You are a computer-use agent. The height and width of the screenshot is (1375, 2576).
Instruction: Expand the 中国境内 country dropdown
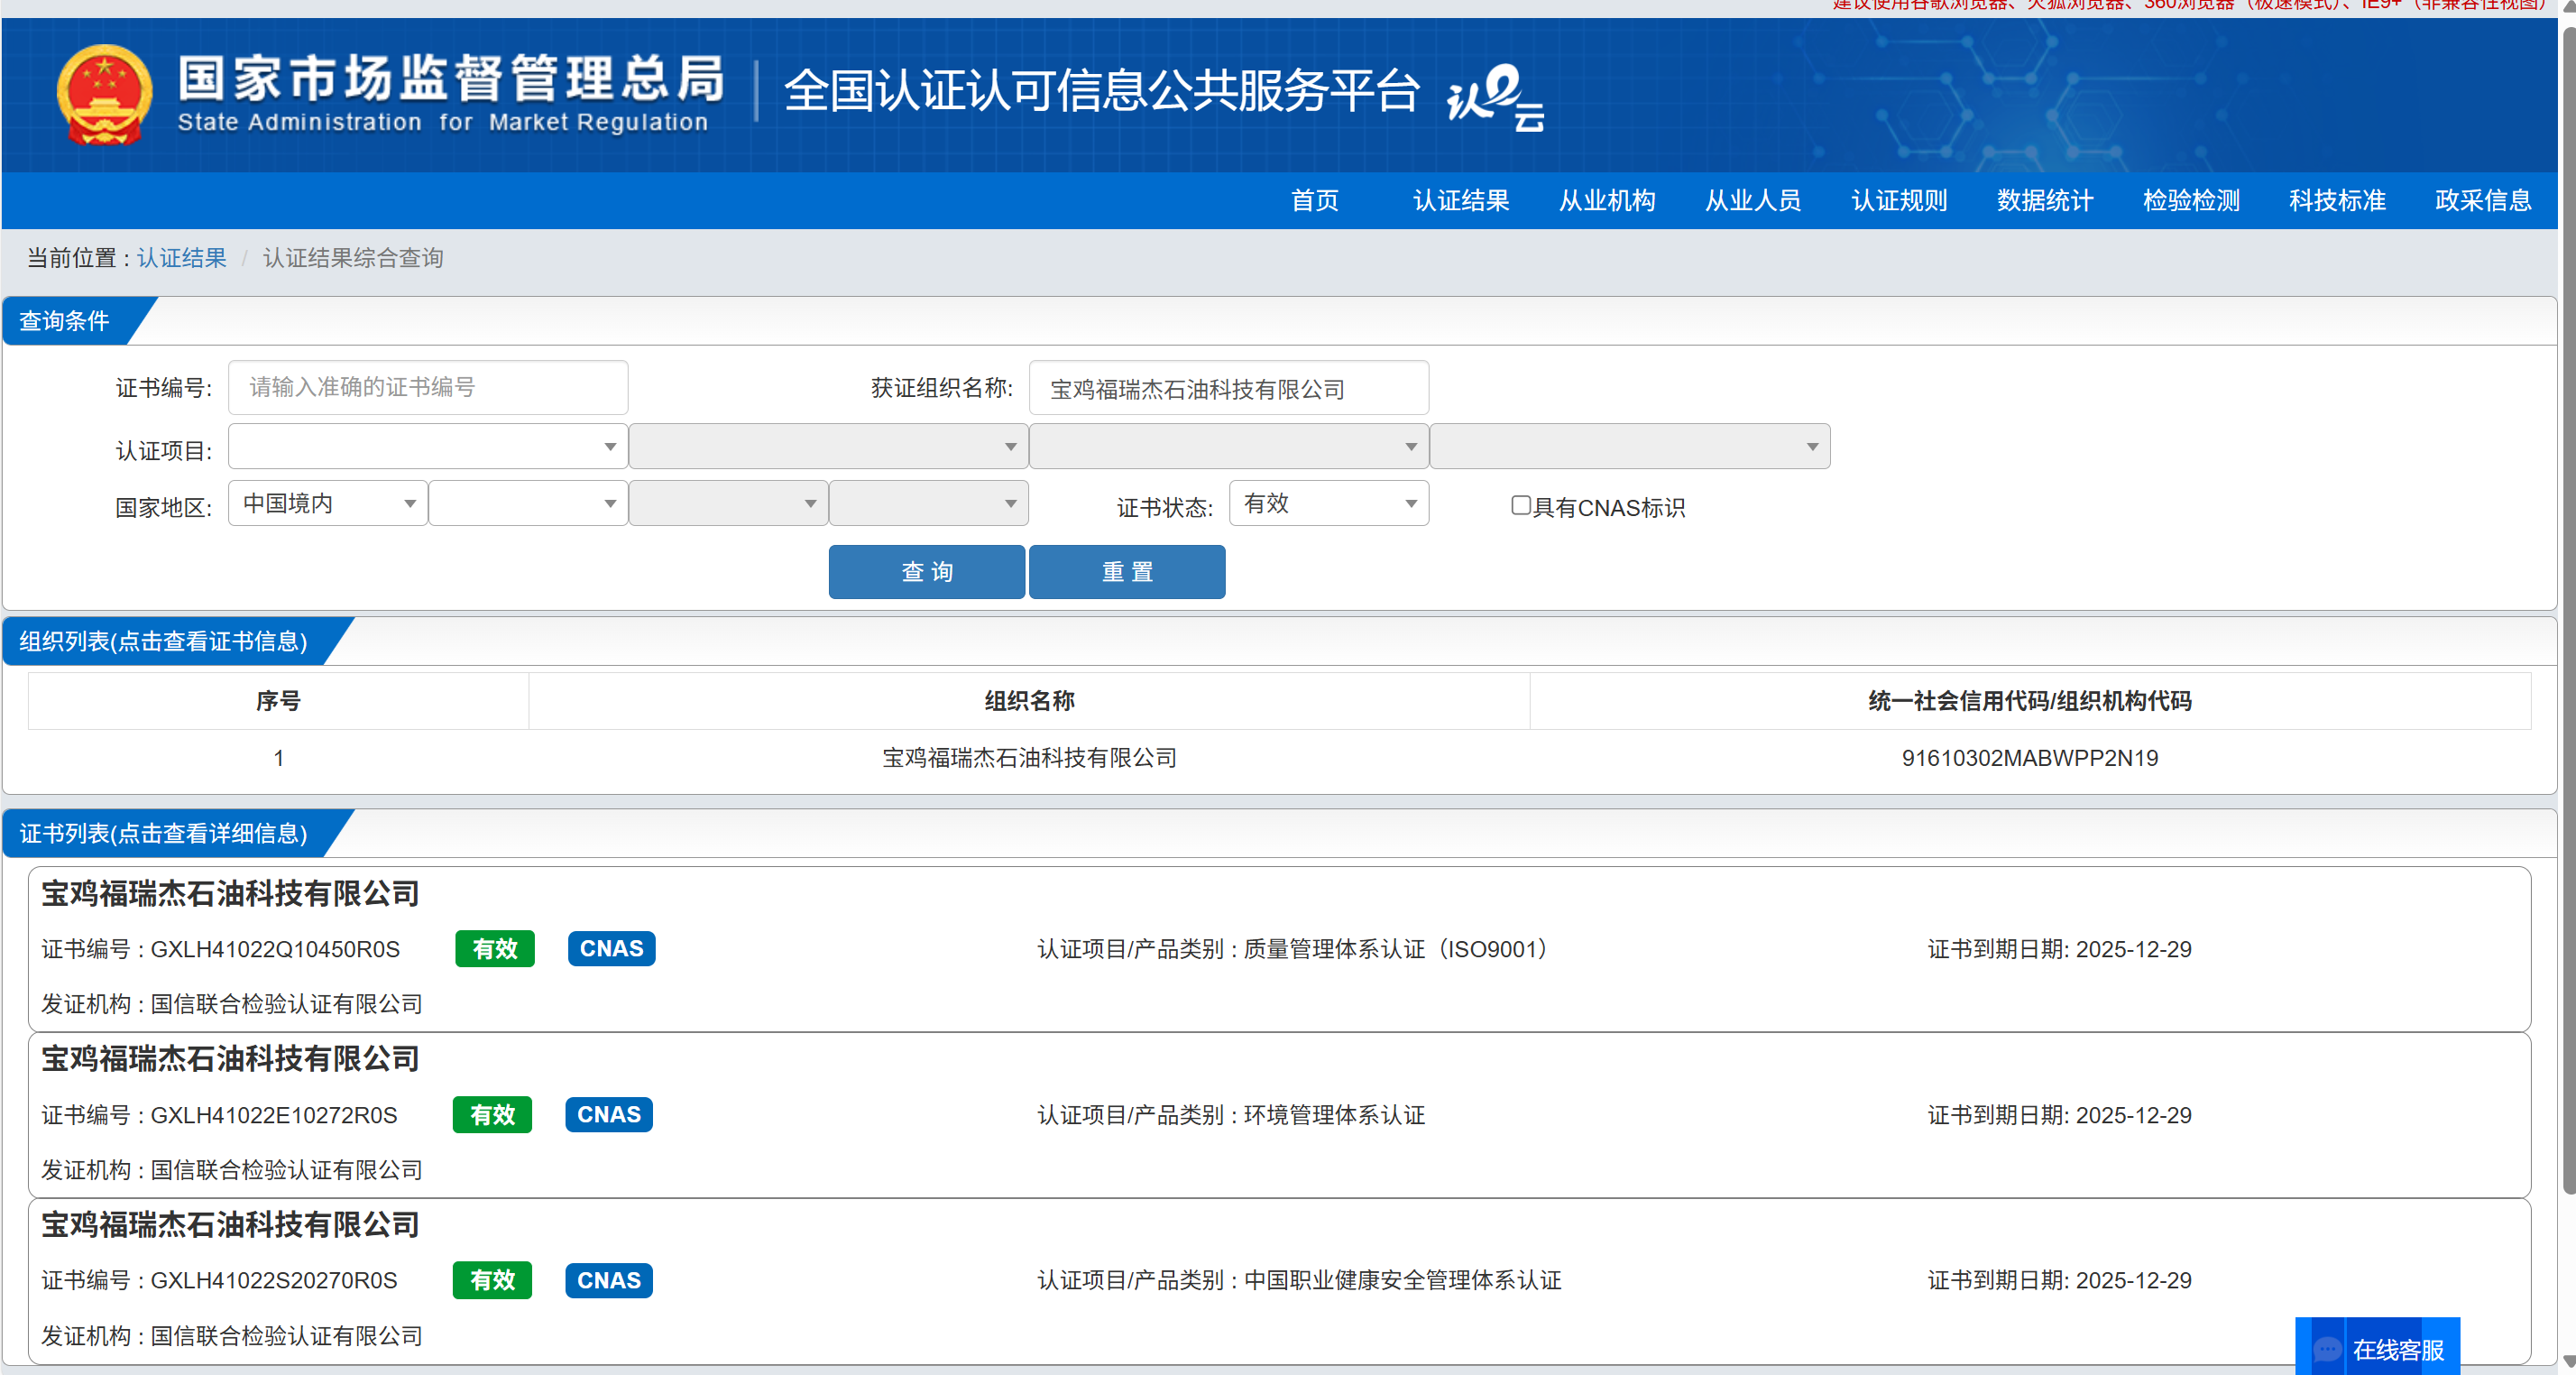tap(327, 503)
